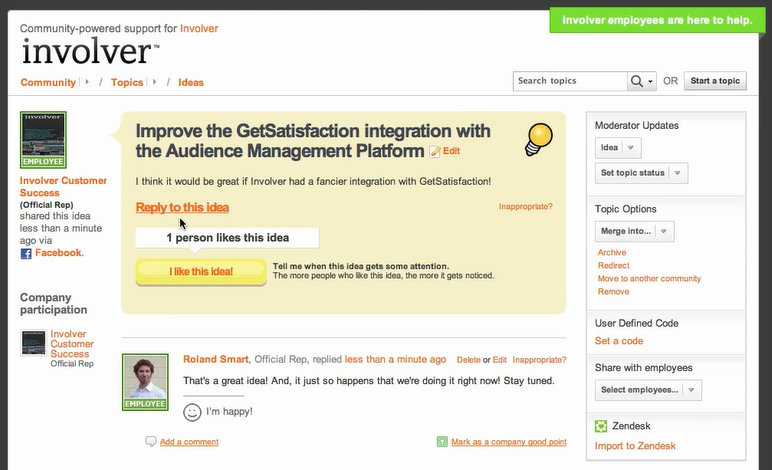Viewport: 772px width, 470px height.
Task: Click the Search topics input field
Action: tap(570, 81)
